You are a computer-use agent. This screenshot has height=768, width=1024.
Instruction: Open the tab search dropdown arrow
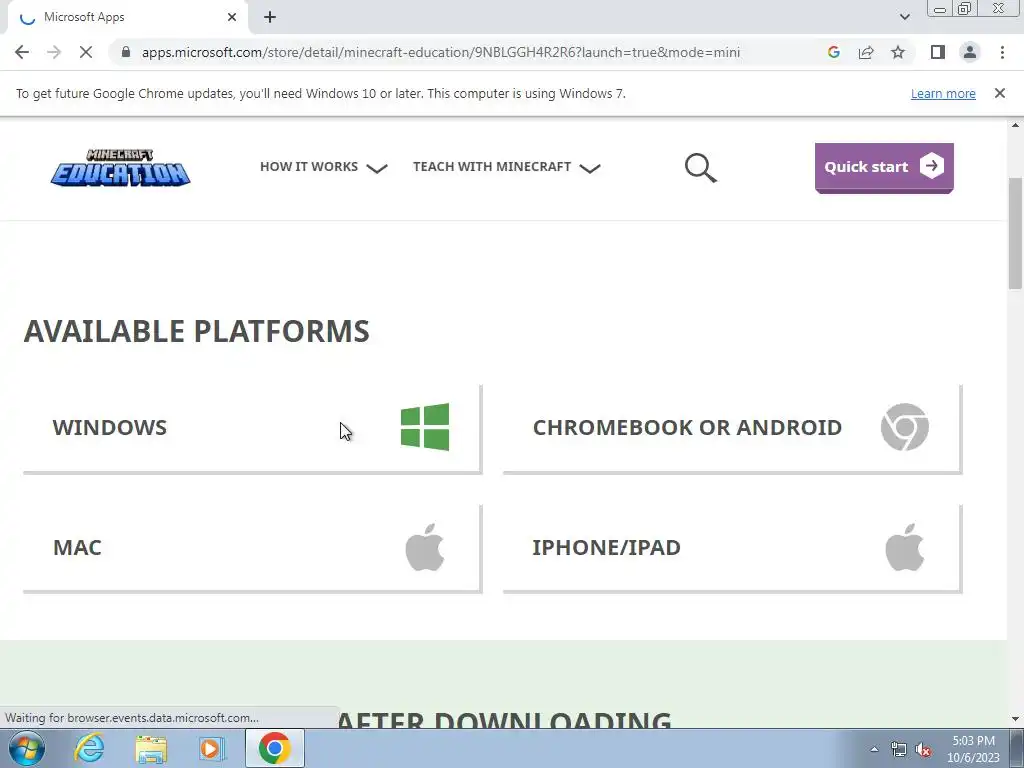(x=904, y=17)
